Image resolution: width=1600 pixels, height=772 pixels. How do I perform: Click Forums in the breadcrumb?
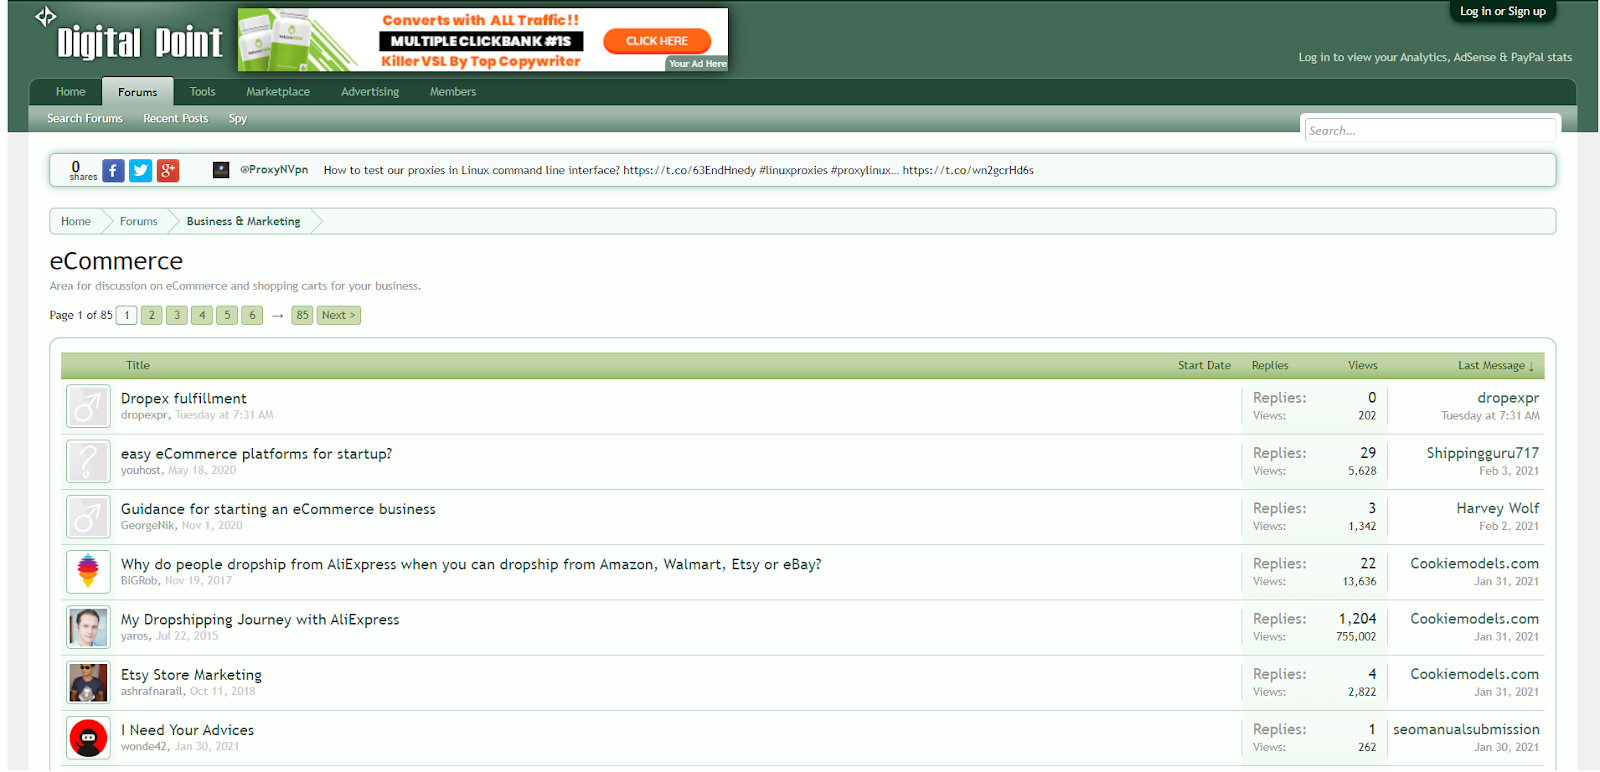click(x=139, y=222)
